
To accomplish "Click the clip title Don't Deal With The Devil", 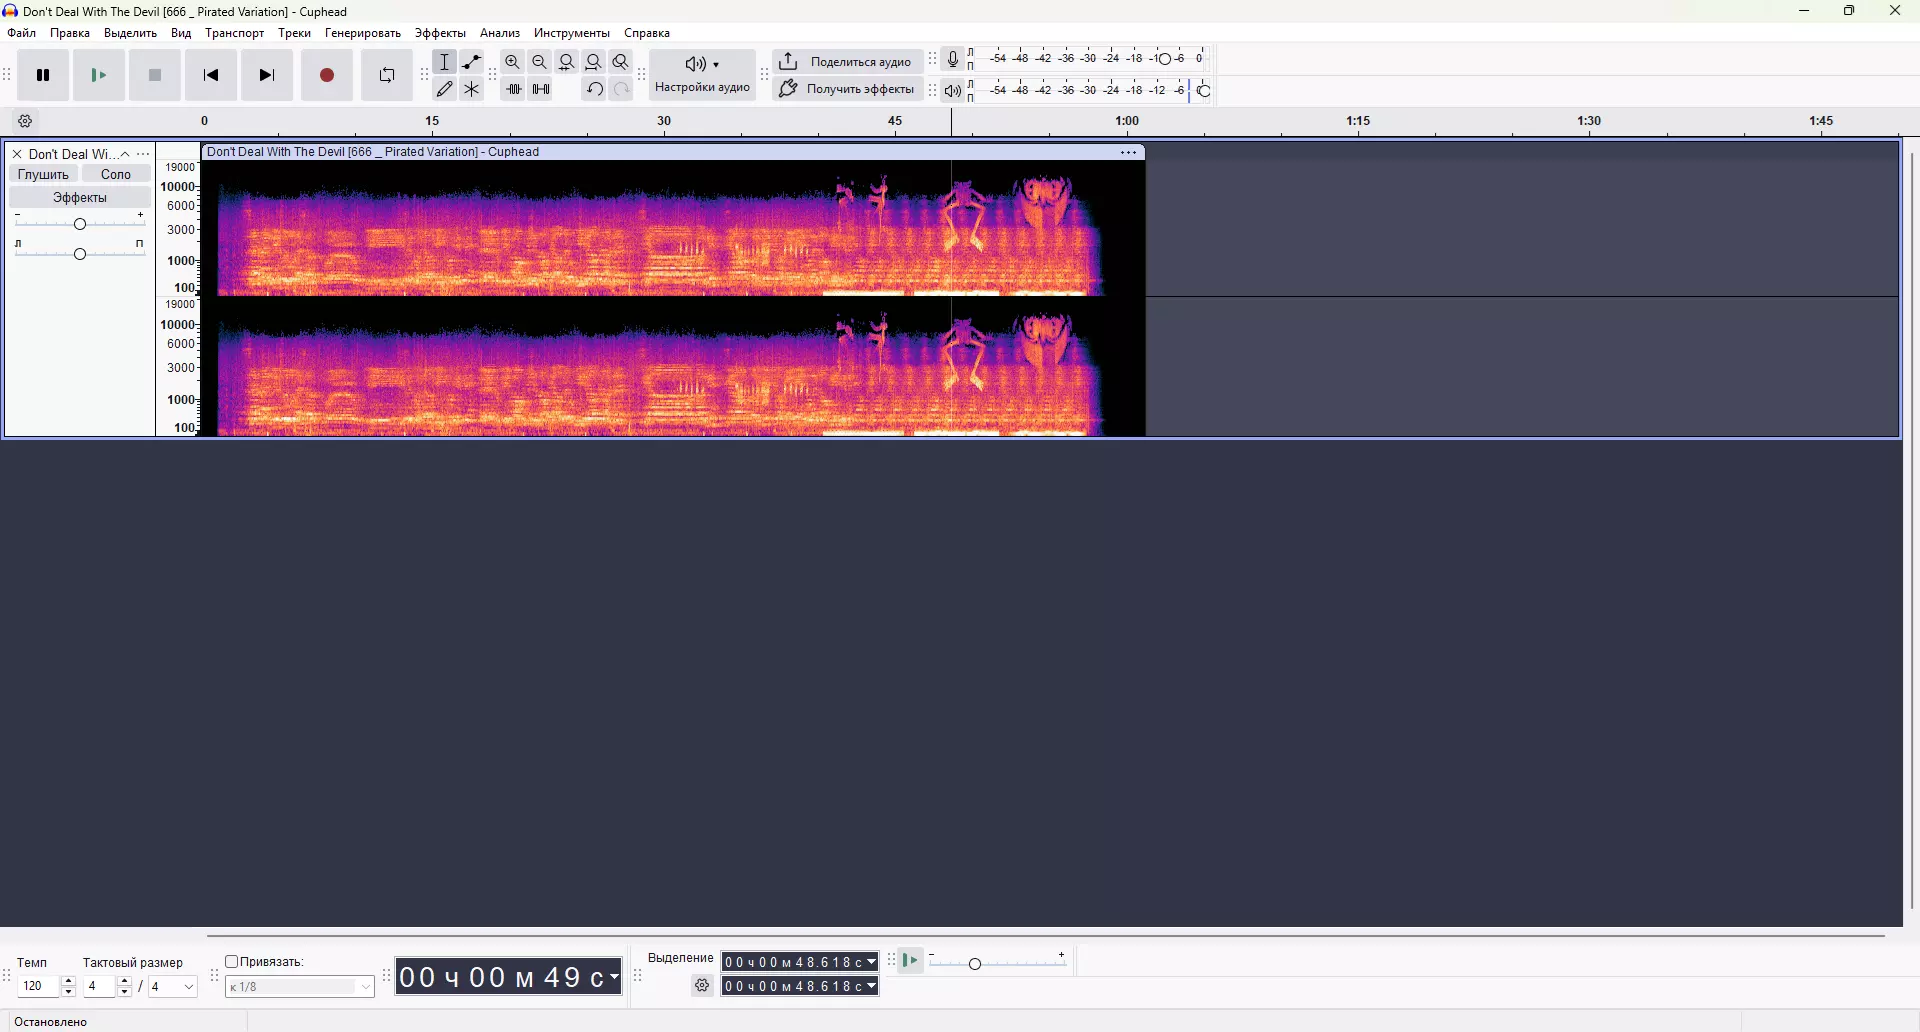I will point(373,153).
